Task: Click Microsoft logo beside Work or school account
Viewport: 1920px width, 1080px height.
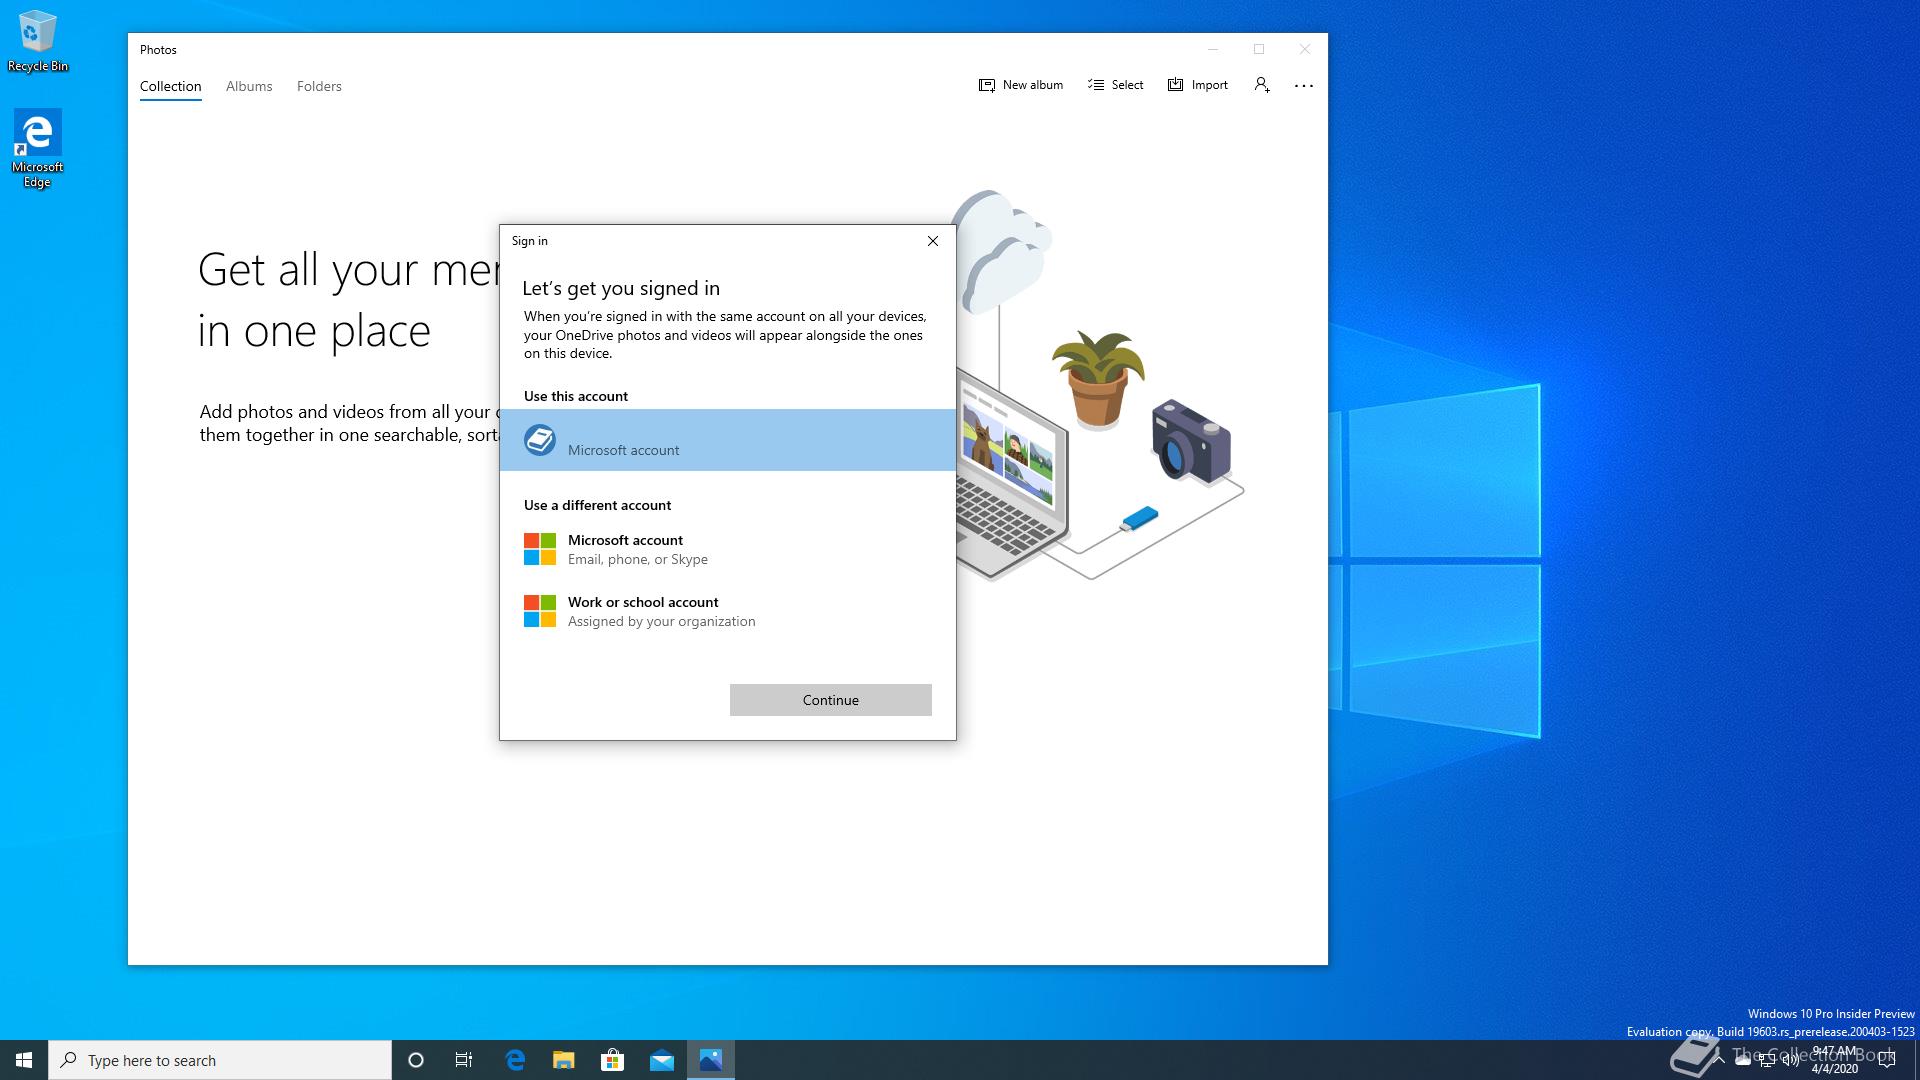Action: (x=540, y=611)
